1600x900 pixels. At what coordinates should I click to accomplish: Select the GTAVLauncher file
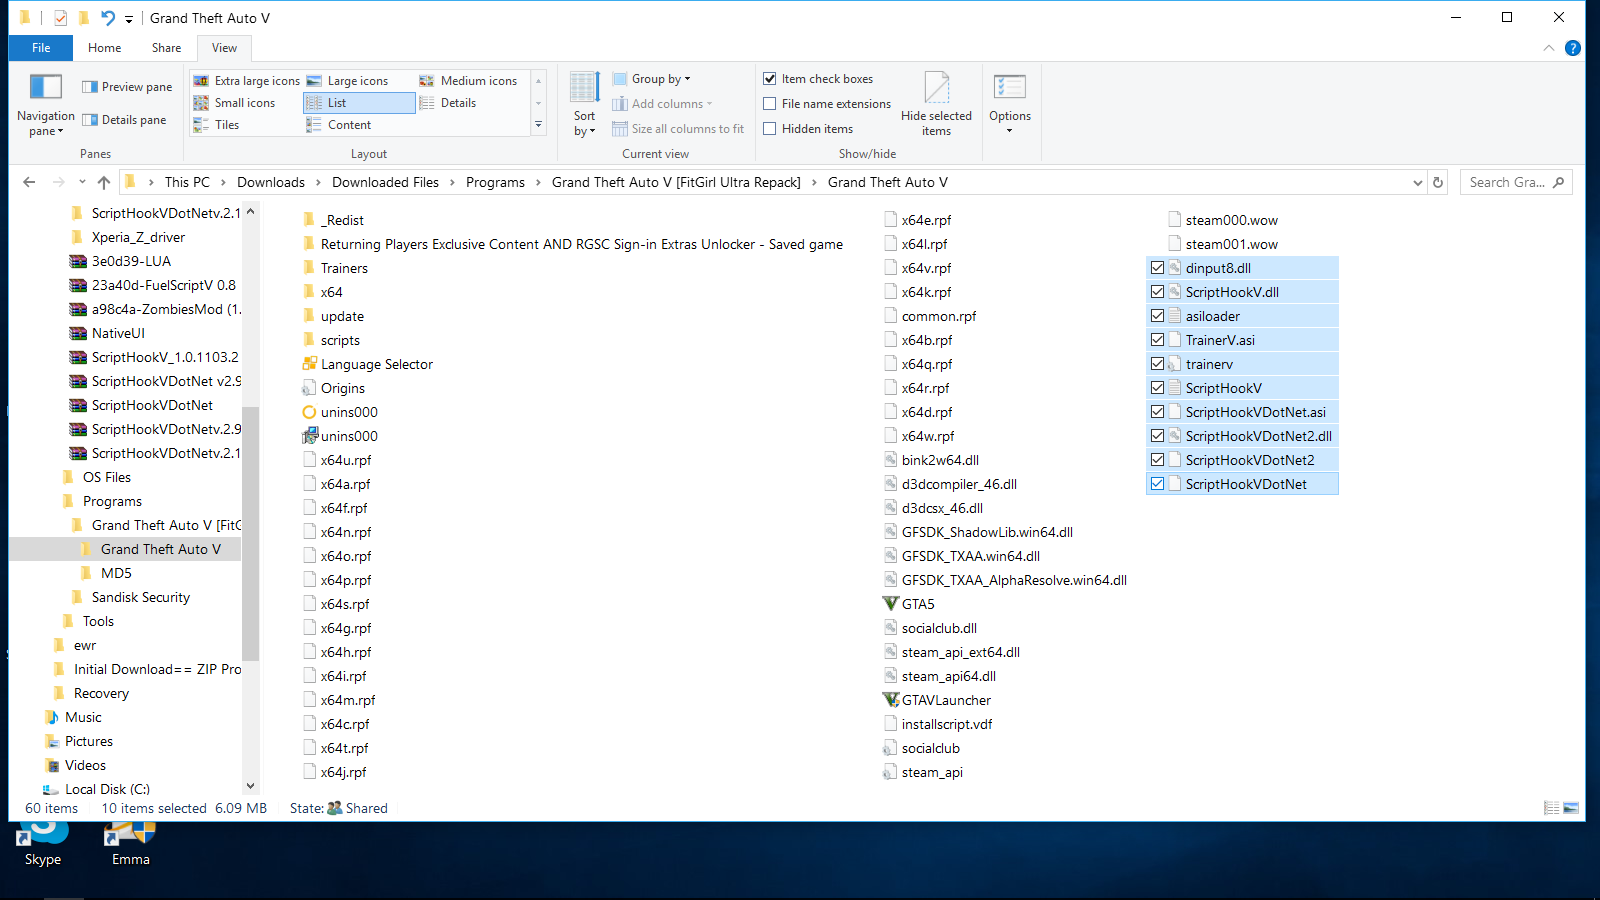coord(937,700)
